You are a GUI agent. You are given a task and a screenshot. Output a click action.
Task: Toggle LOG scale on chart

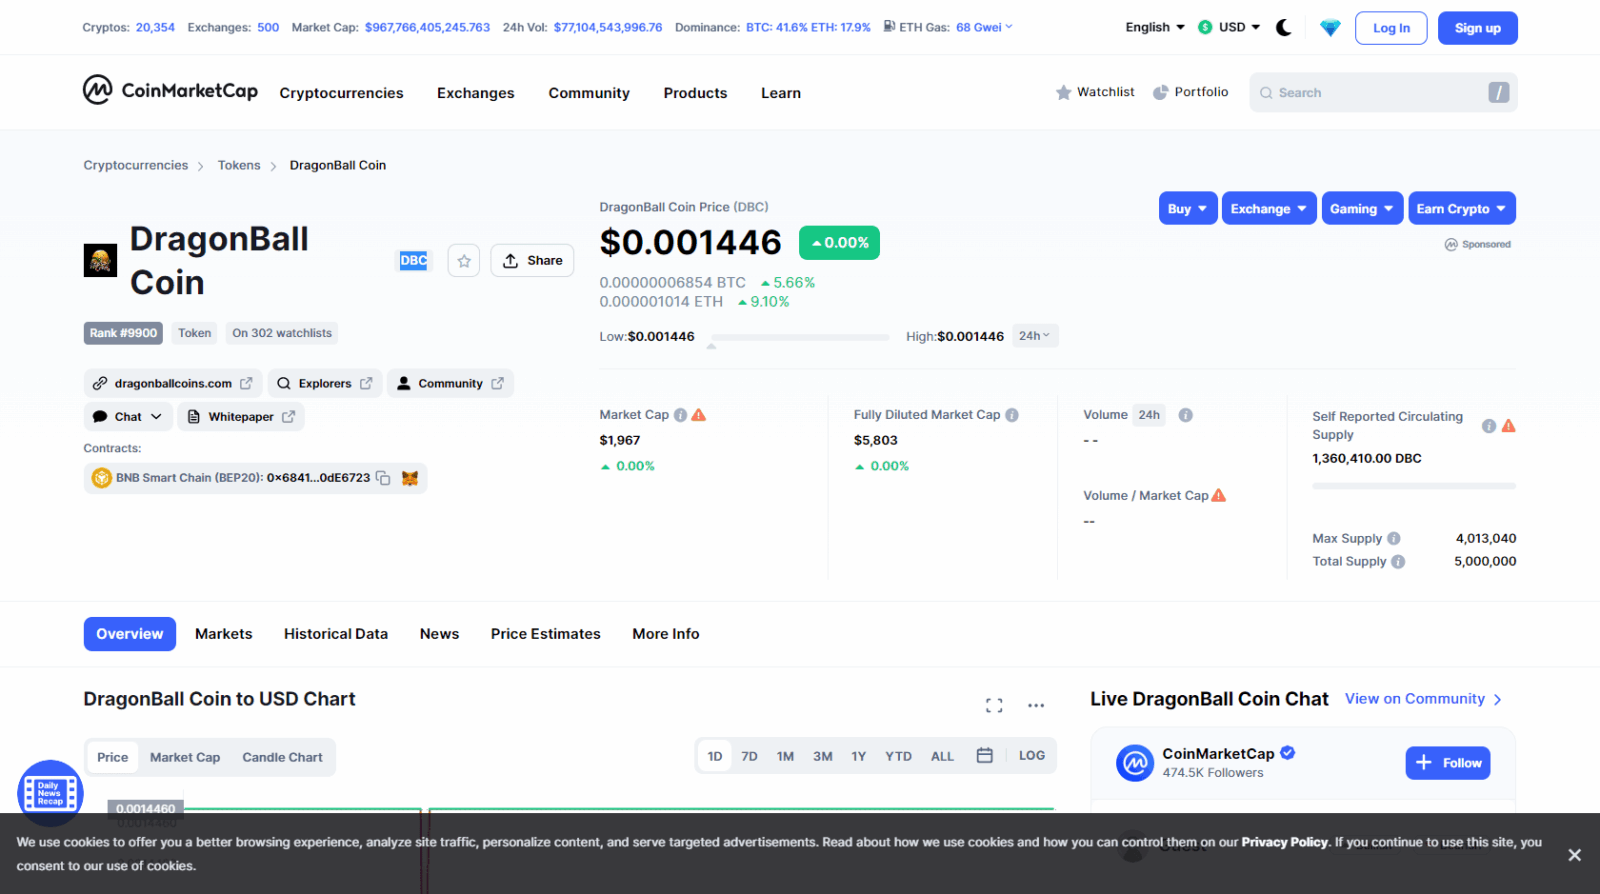[1032, 755]
